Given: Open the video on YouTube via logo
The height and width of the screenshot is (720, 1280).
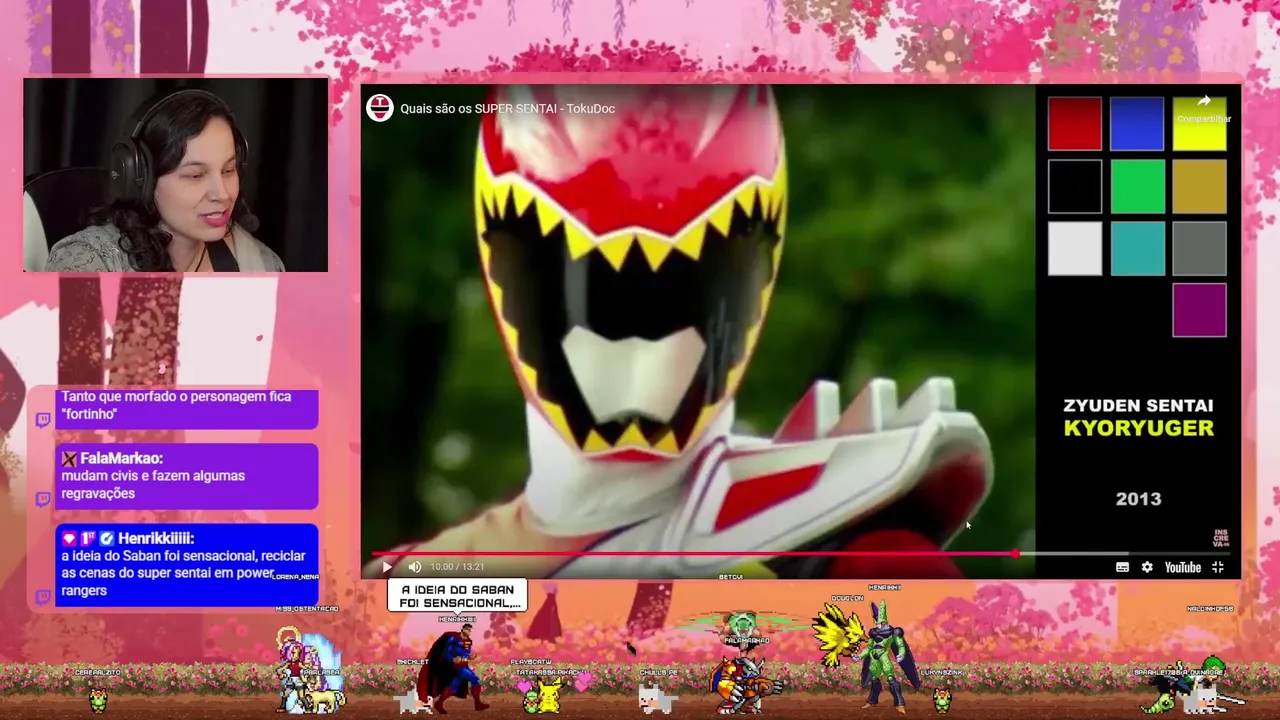Looking at the screenshot, I should click(1182, 567).
